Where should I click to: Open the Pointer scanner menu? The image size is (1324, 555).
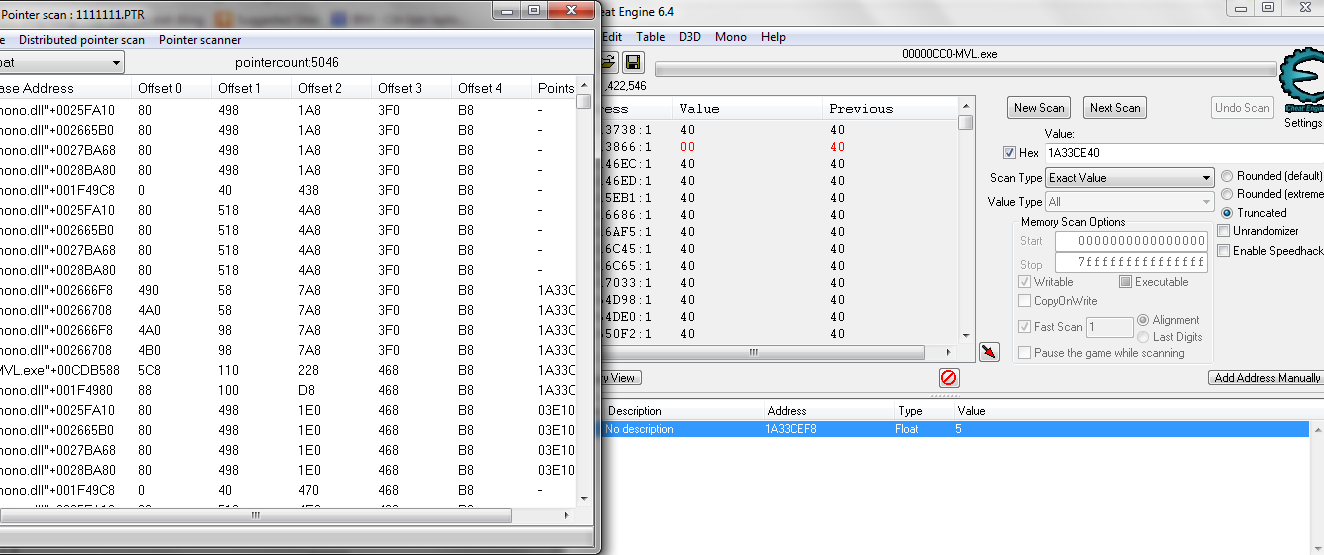point(200,40)
